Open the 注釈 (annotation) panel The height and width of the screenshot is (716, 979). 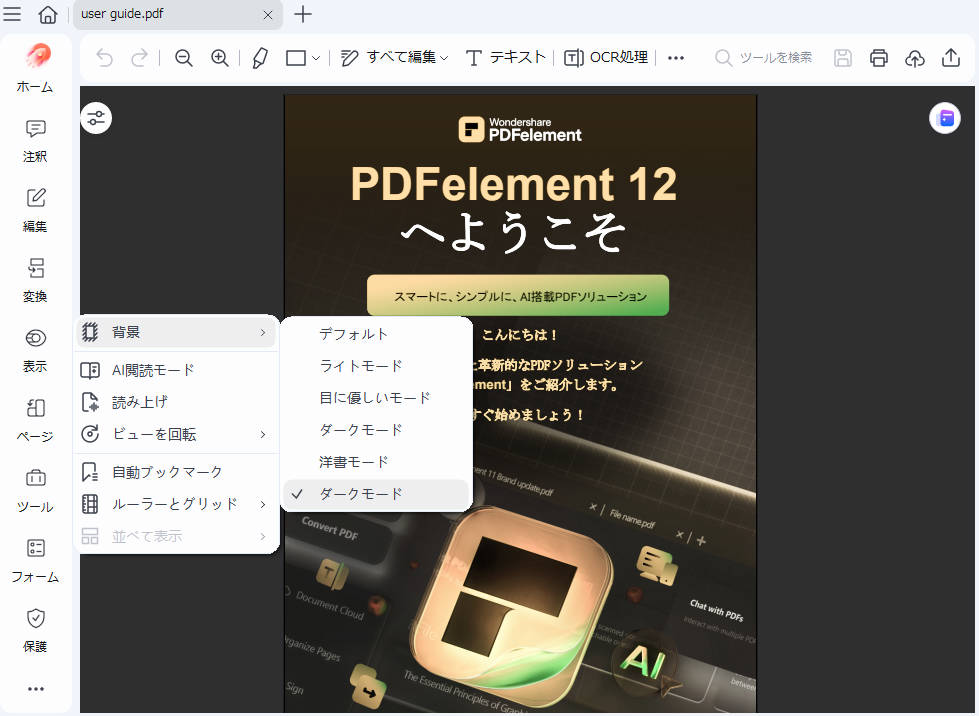coord(35,140)
